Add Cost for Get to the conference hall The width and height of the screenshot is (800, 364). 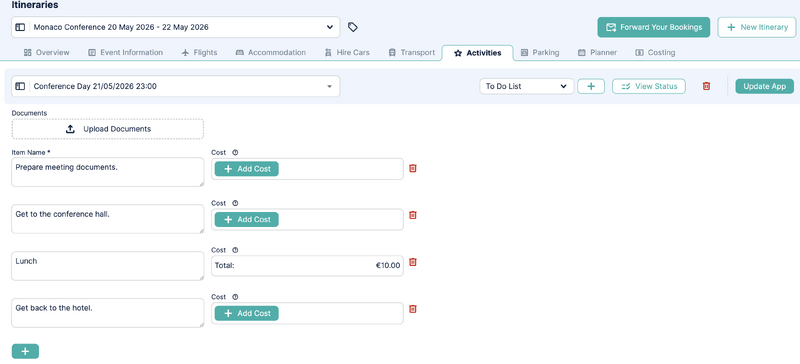point(246,220)
